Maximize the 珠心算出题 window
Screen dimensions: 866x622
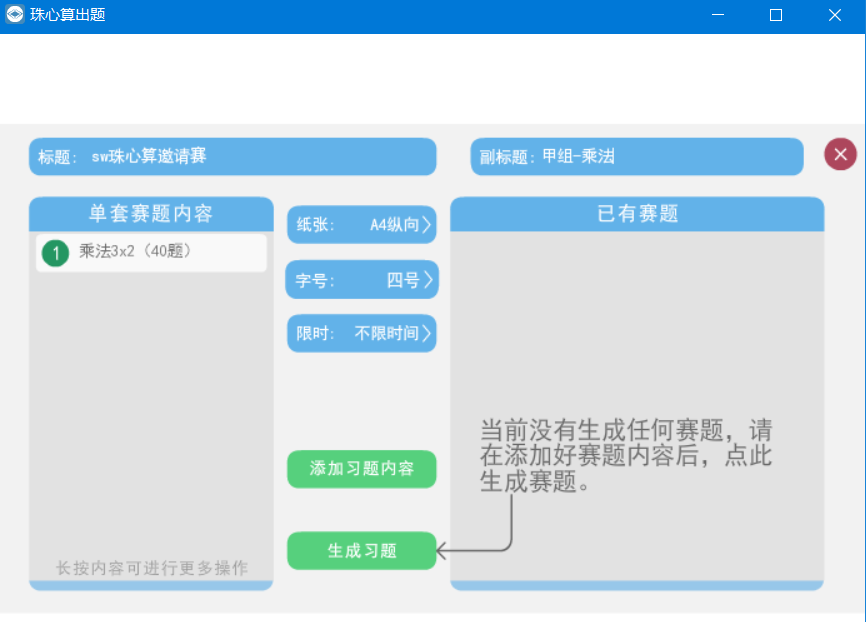[775, 15]
